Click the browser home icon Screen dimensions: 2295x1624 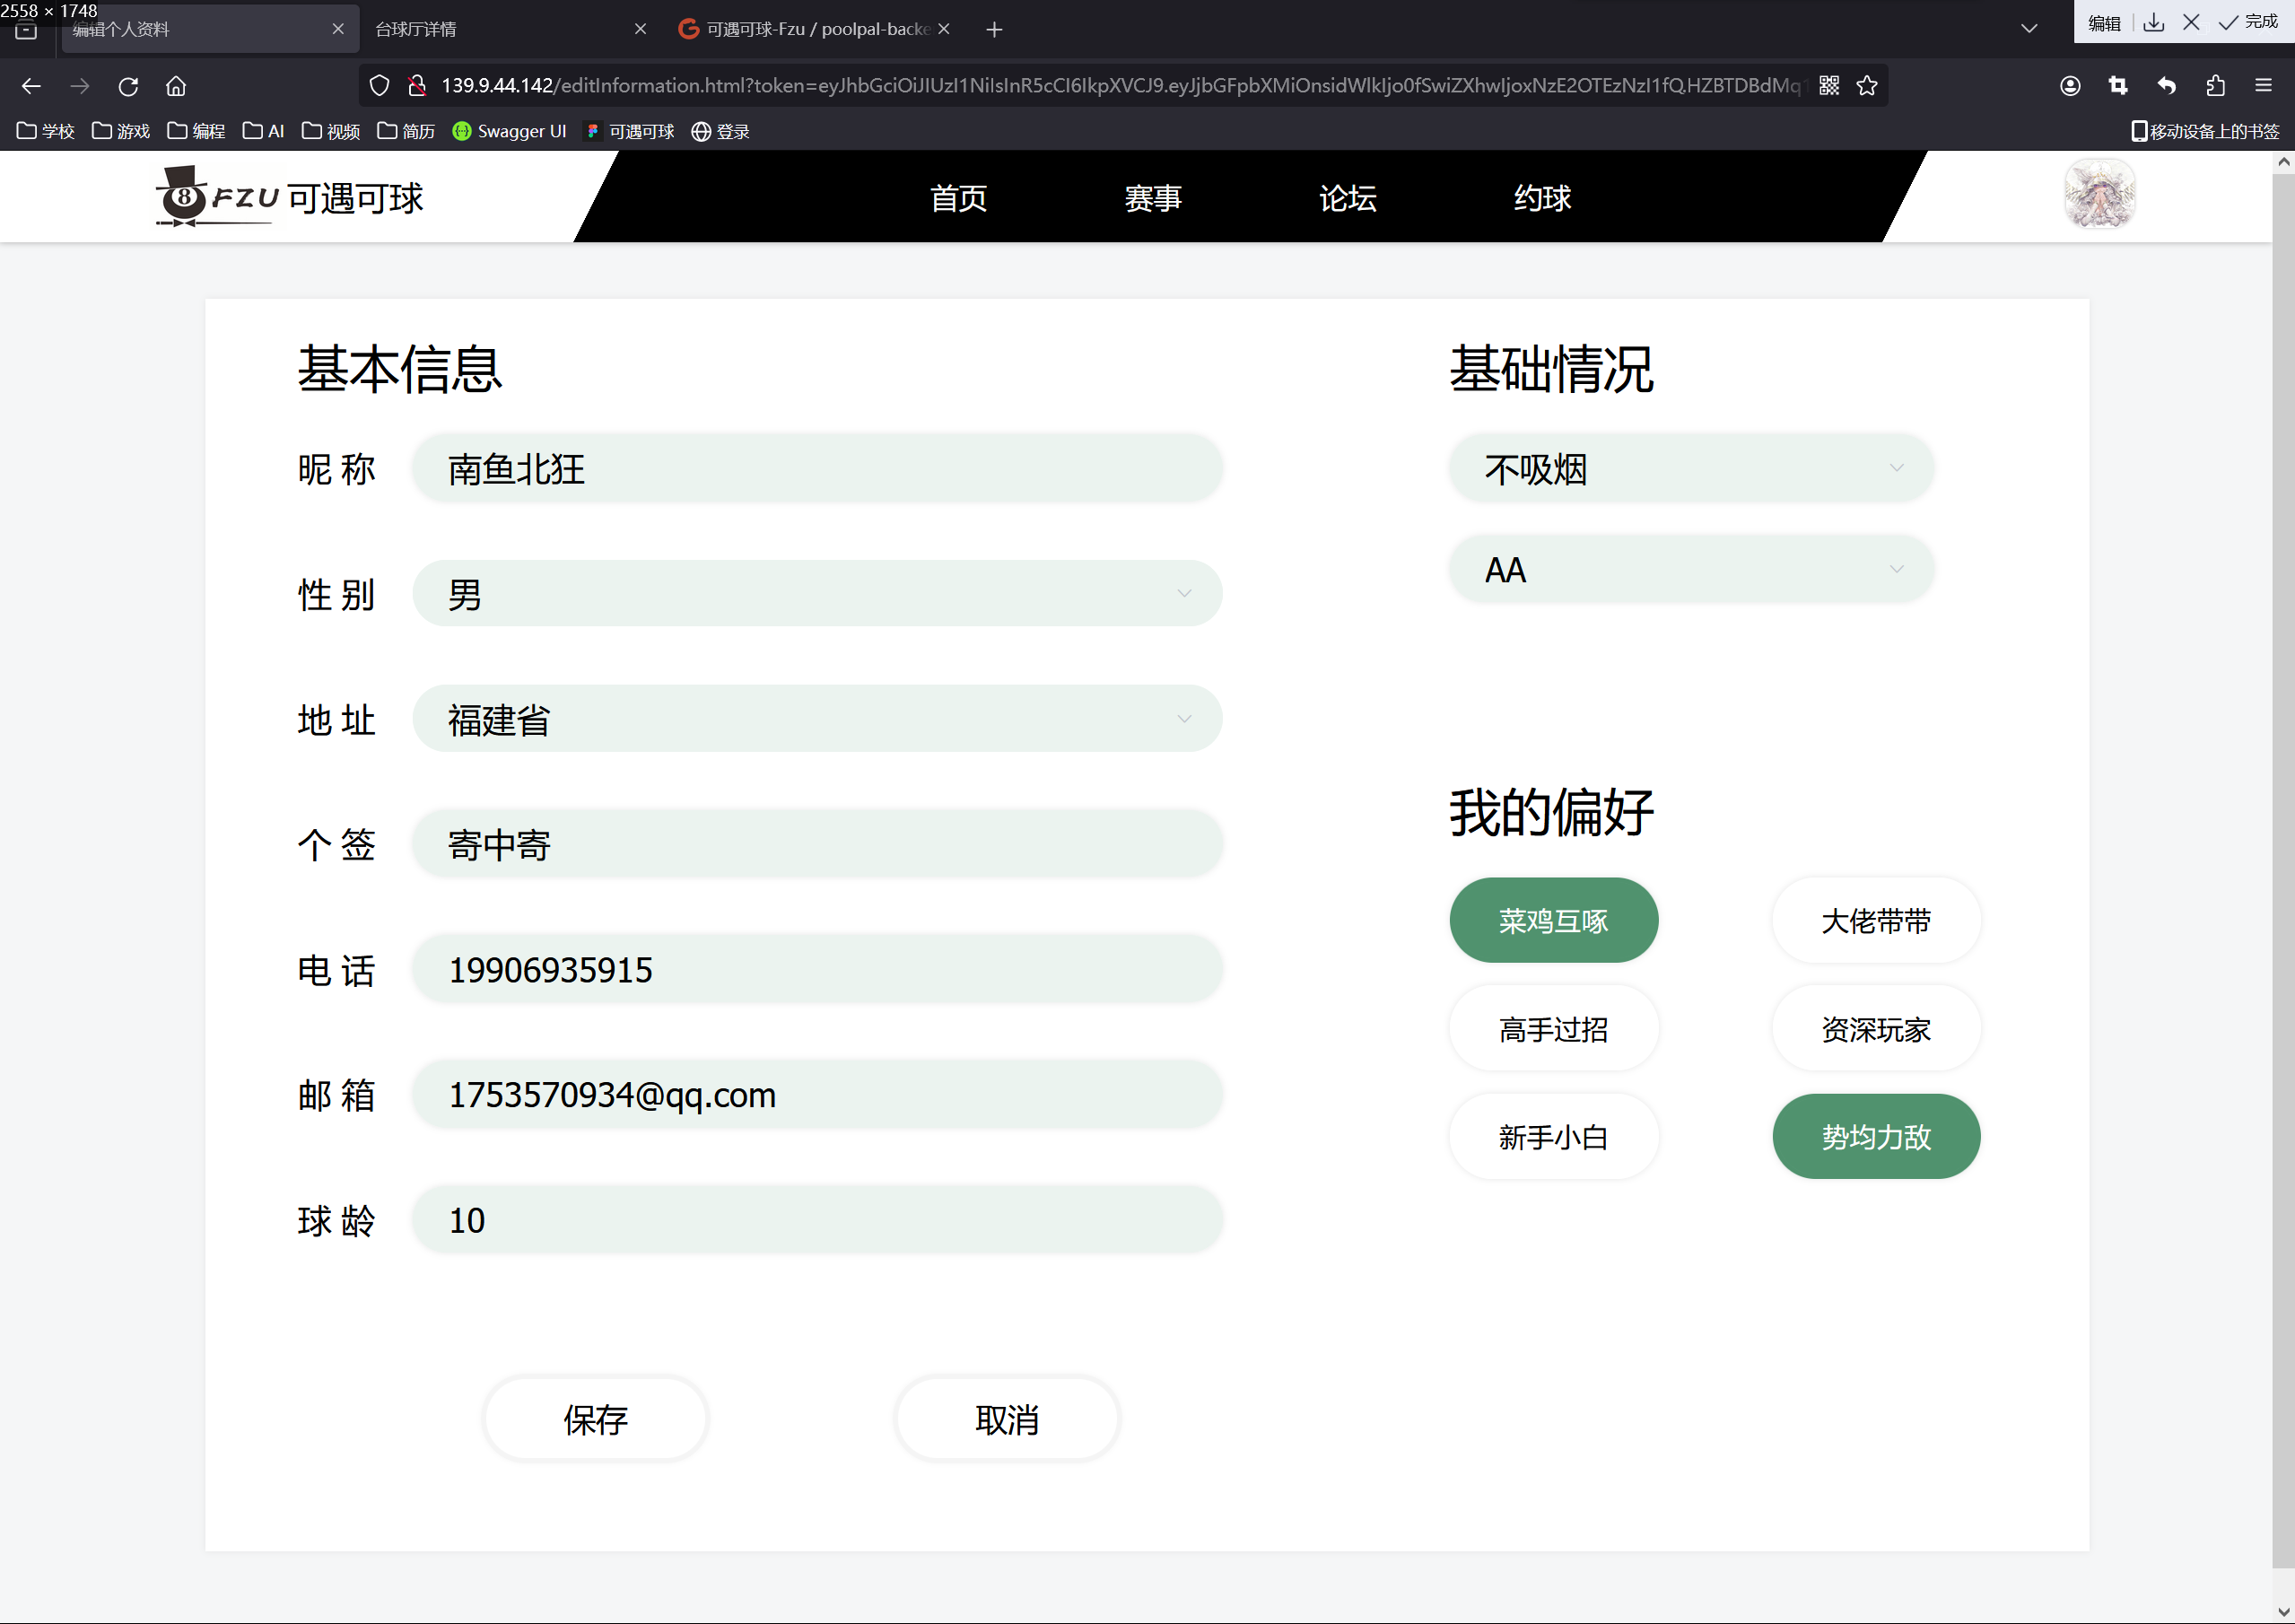point(176,86)
